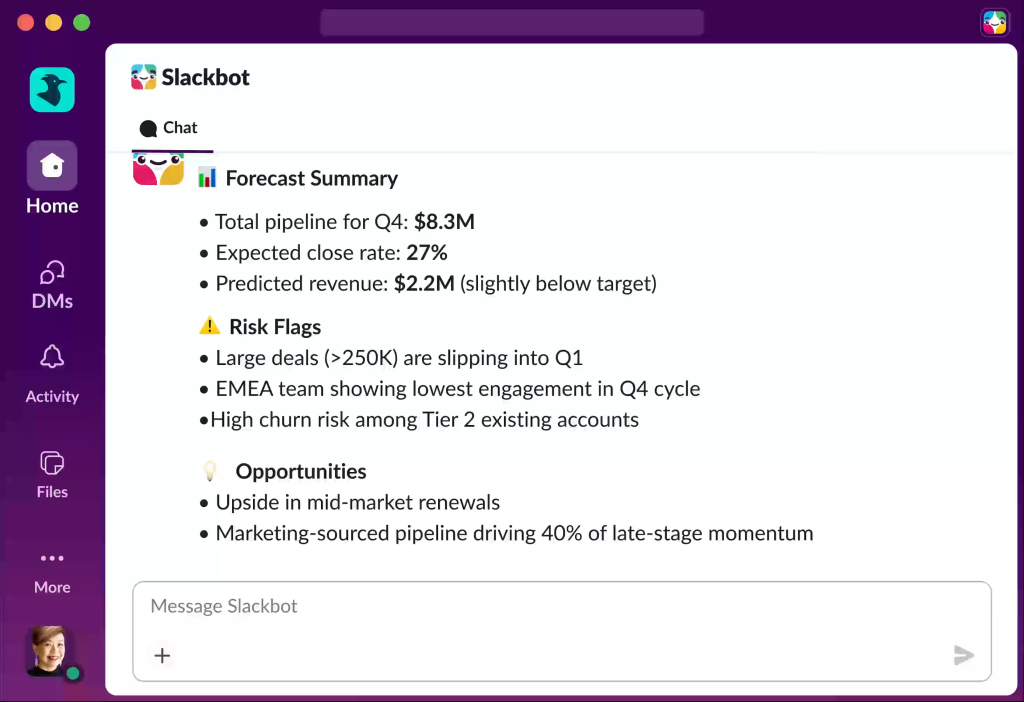Click the More options icon in the sidebar
1024x702 pixels.
pos(51,558)
